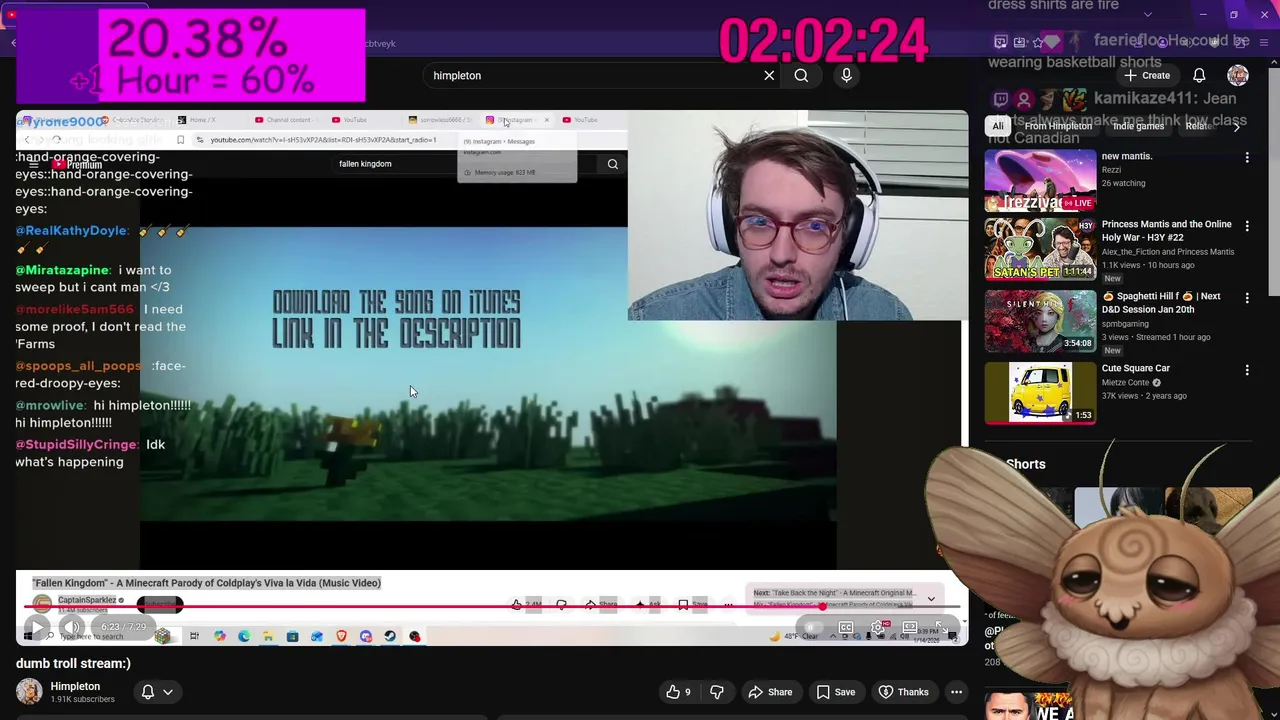Image resolution: width=1280 pixels, height=720 pixels.
Task: Mute the video volume
Action: coord(72,629)
